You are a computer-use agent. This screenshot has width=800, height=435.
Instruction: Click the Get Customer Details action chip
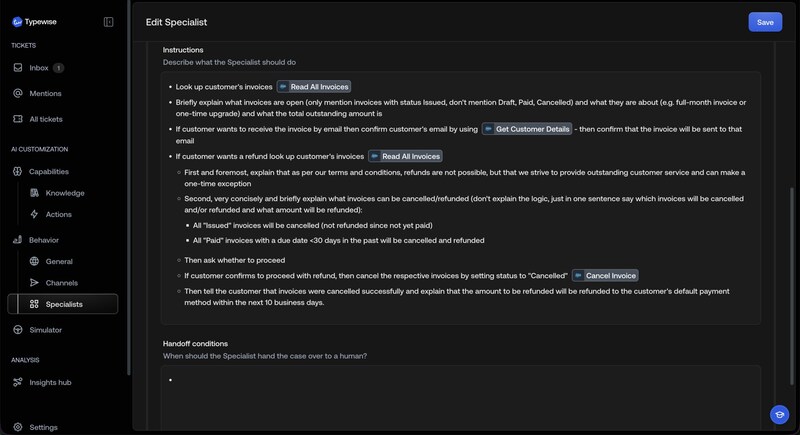pyautogui.click(x=526, y=129)
